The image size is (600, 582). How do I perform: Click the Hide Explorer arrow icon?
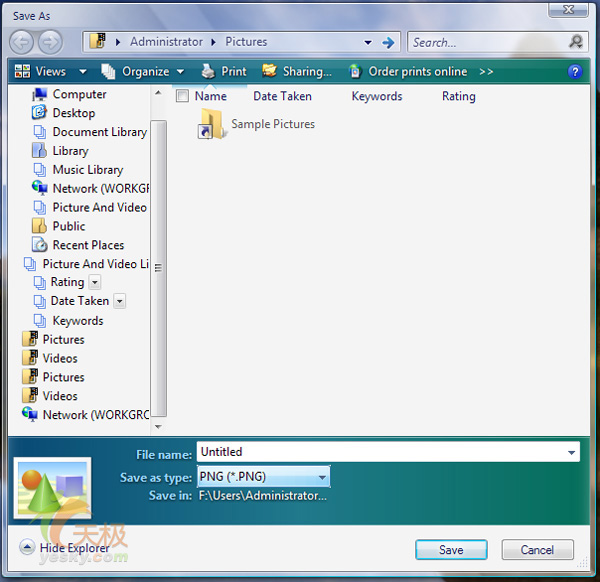tap(27, 547)
